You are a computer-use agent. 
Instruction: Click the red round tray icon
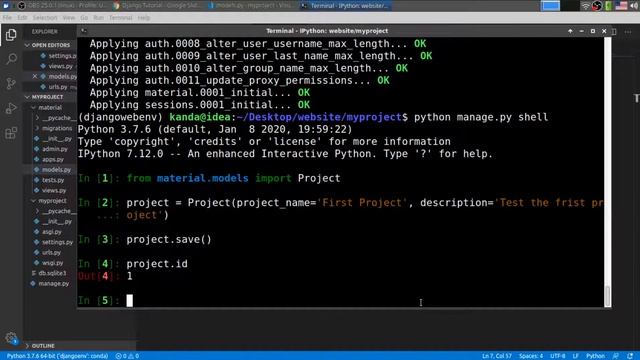(x=597, y=6)
